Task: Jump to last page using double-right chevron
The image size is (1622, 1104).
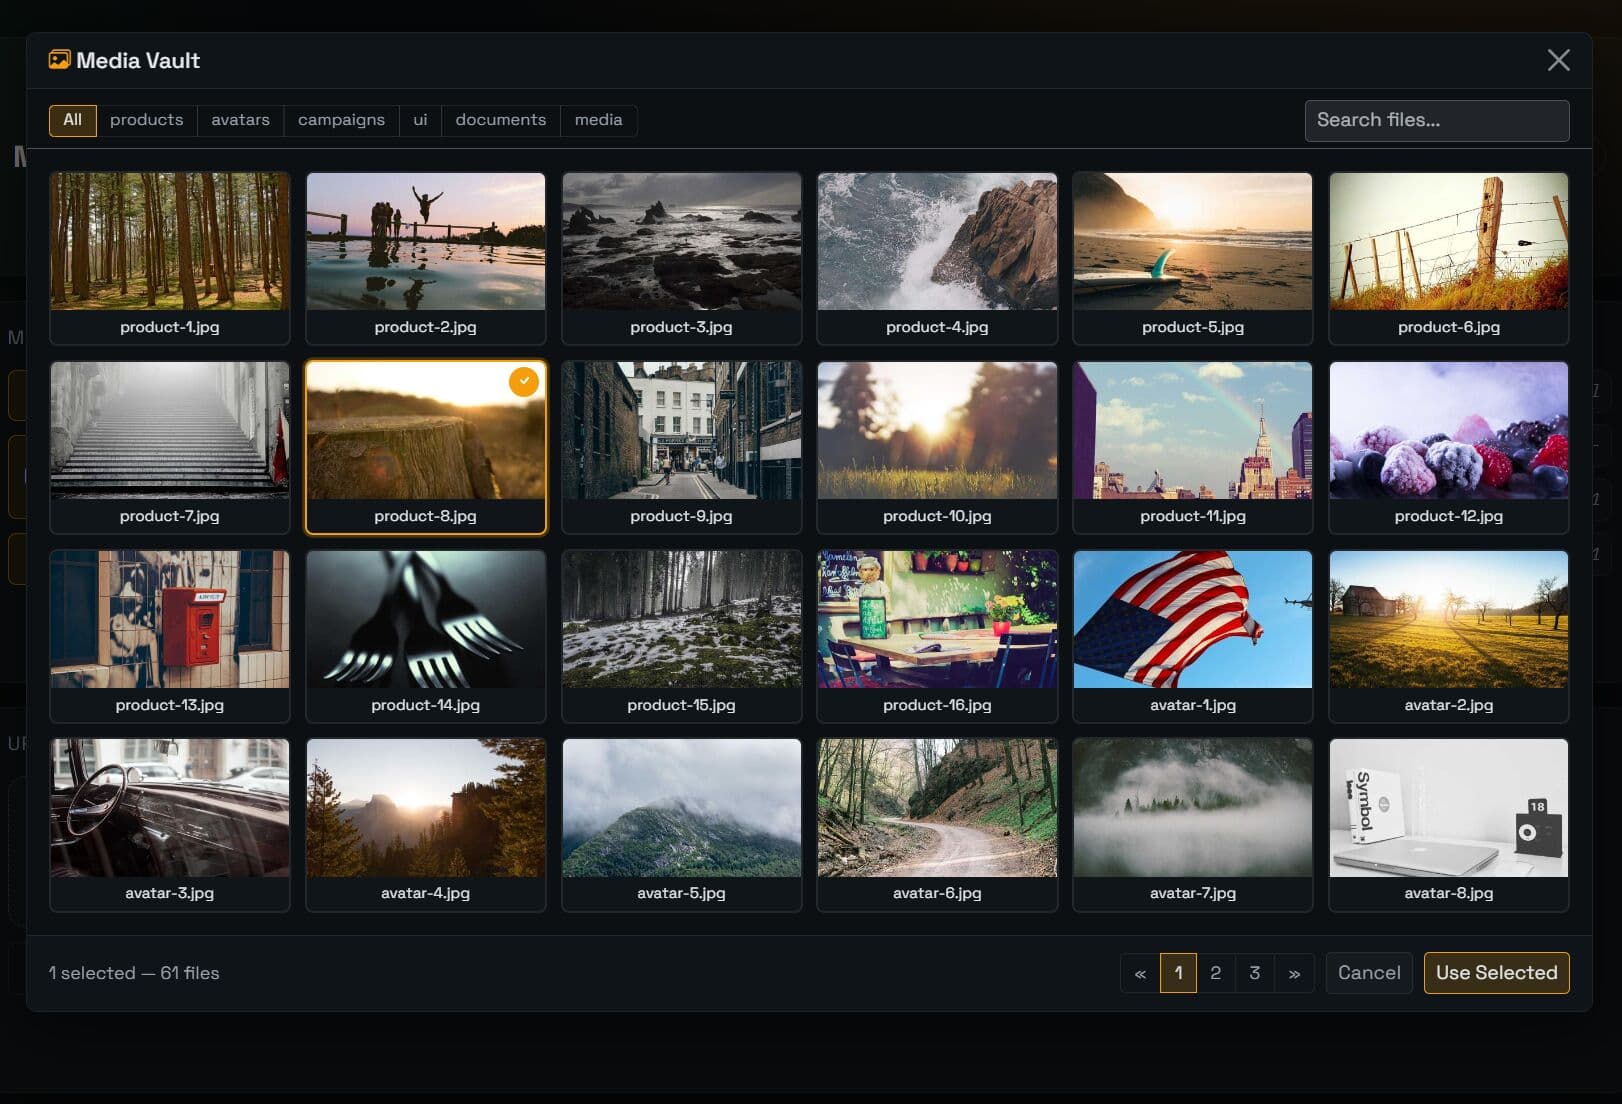Action: point(1294,972)
